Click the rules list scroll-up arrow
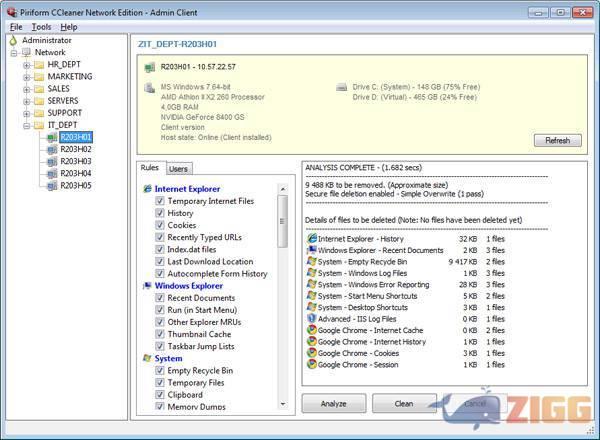The width and height of the screenshot is (600, 440). click(283, 189)
